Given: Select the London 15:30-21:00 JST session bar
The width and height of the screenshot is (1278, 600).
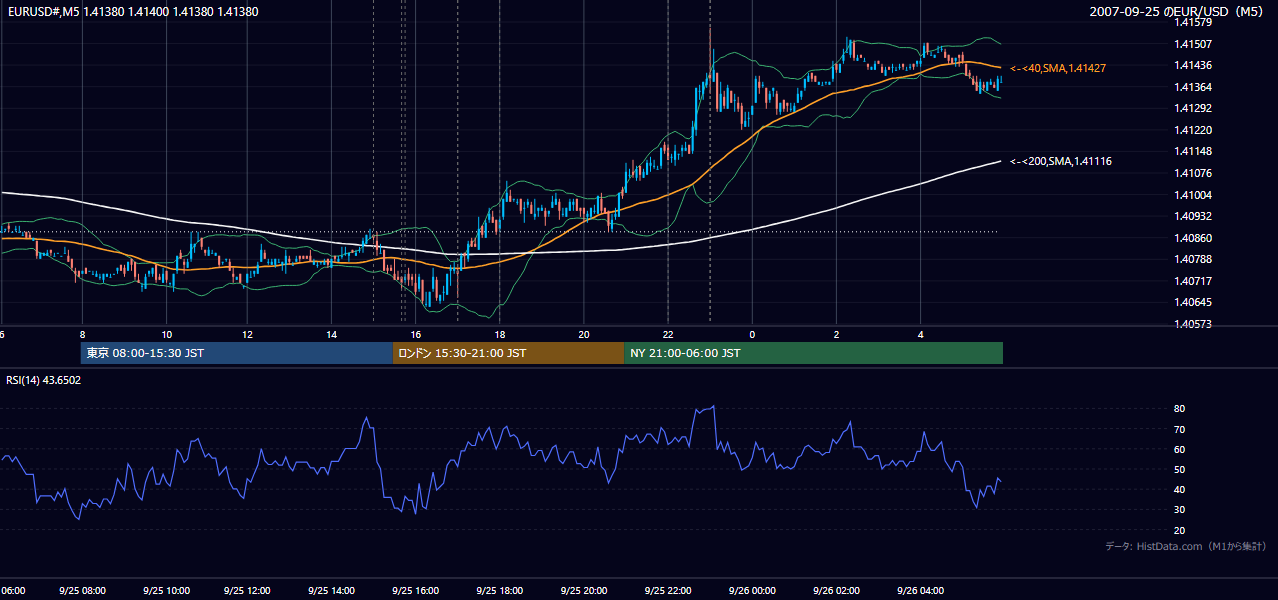Looking at the screenshot, I should pyautogui.click(x=508, y=353).
